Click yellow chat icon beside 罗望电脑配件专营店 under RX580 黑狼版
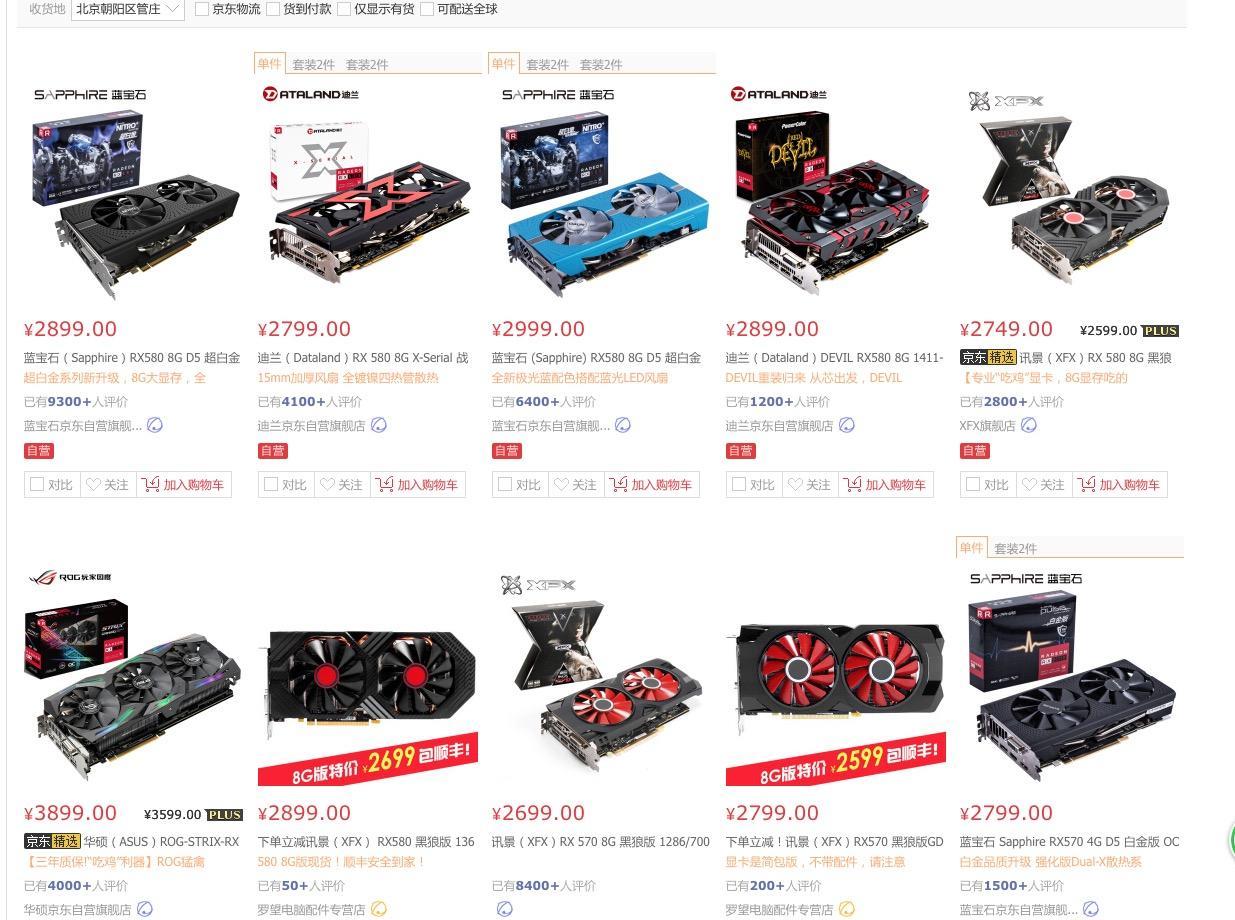 (x=379, y=909)
